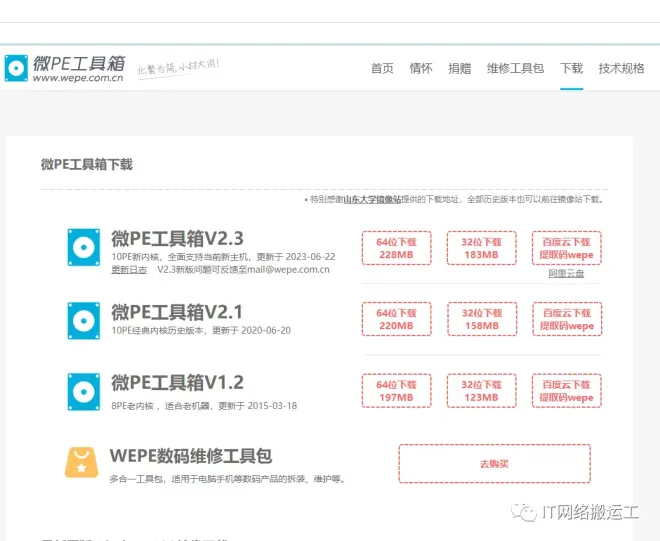The image size is (660, 541).
Task: Download V2.3 64位 228MB
Action: click(x=397, y=248)
